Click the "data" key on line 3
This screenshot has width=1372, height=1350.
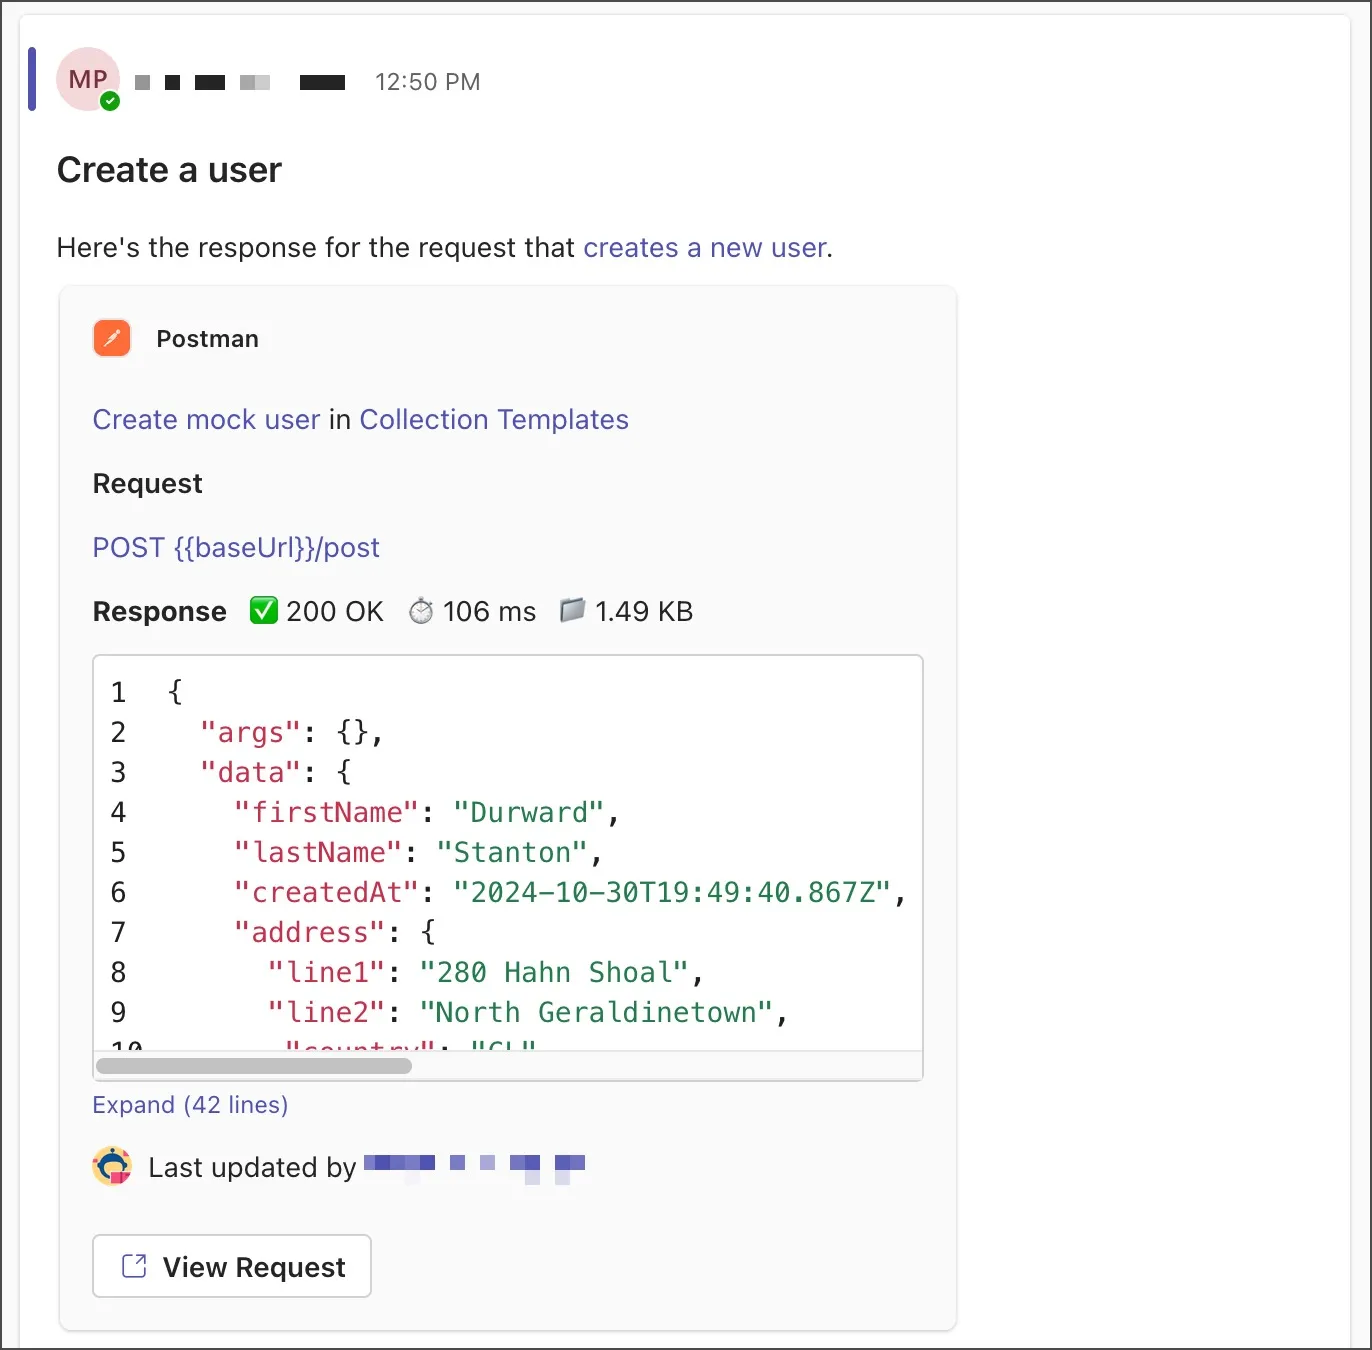point(250,772)
